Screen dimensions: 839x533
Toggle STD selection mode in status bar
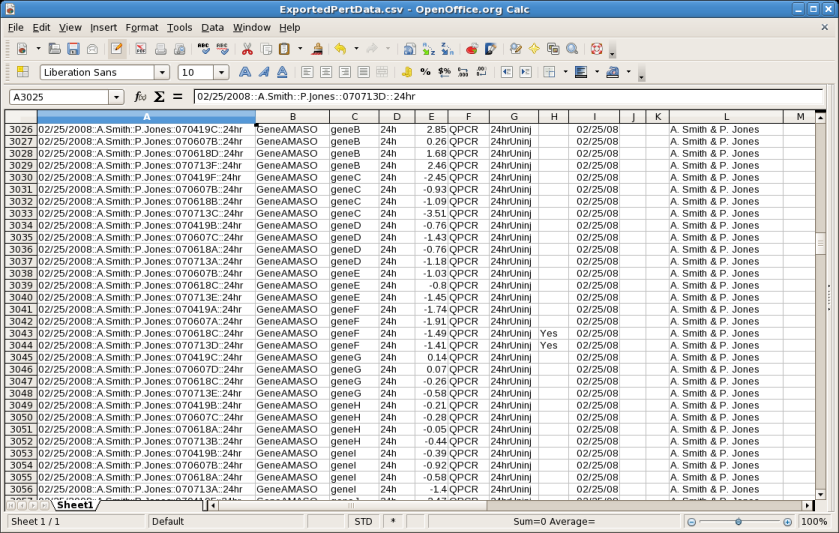[363, 522]
